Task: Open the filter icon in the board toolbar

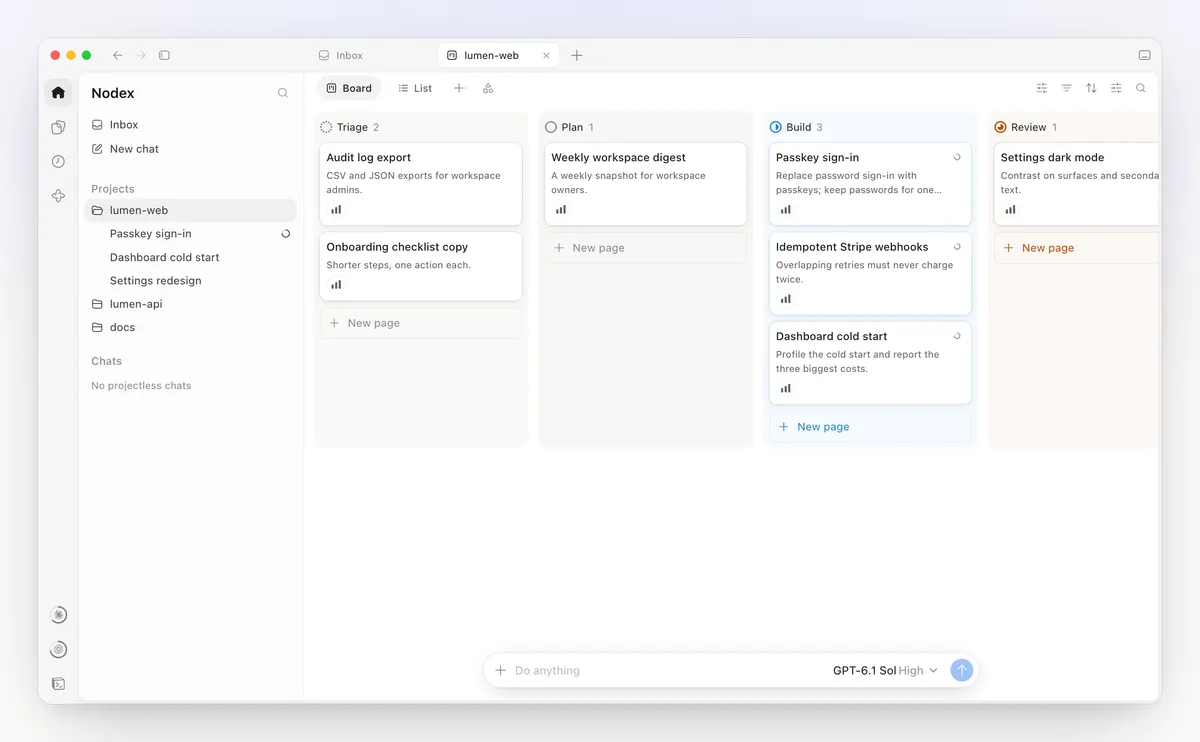Action: (1066, 88)
